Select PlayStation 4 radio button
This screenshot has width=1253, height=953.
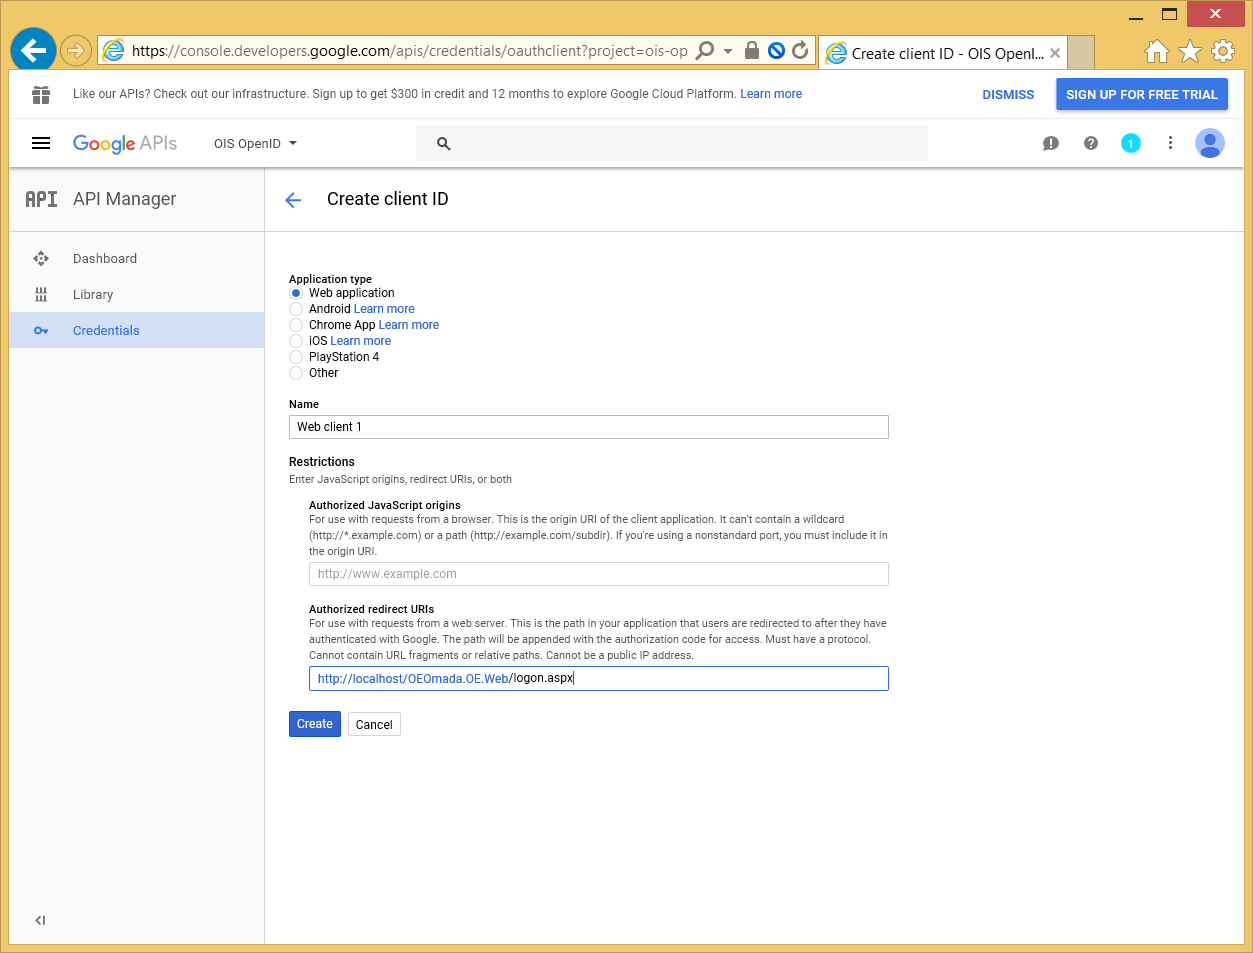pos(296,357)
